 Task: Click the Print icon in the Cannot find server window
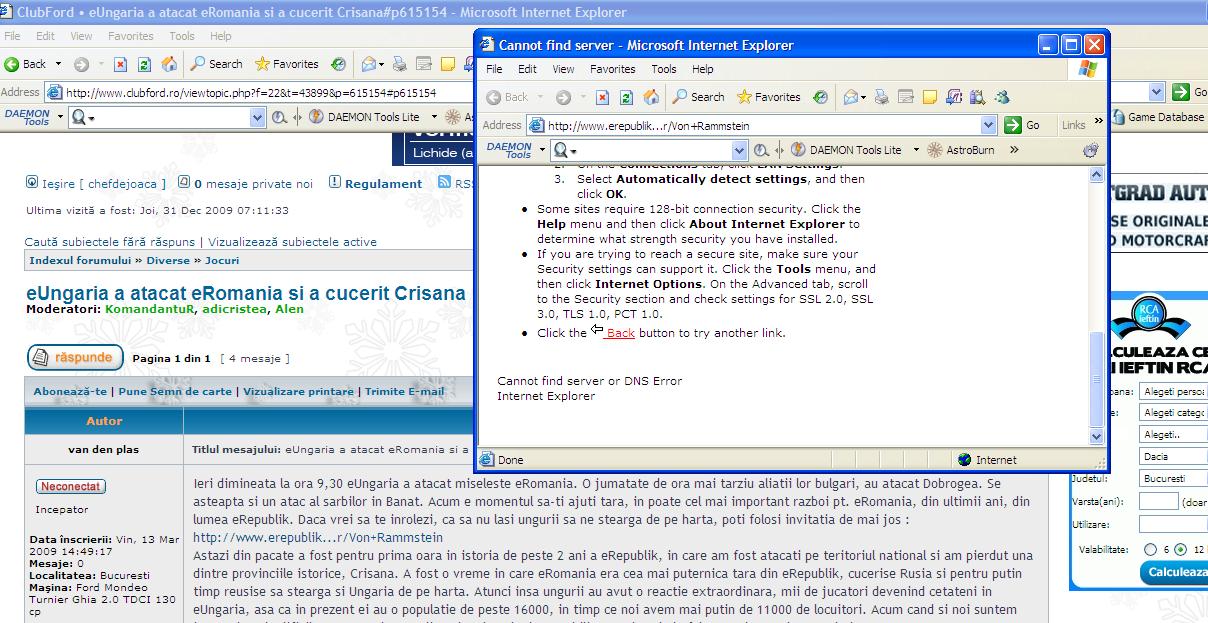coord(880,97)
